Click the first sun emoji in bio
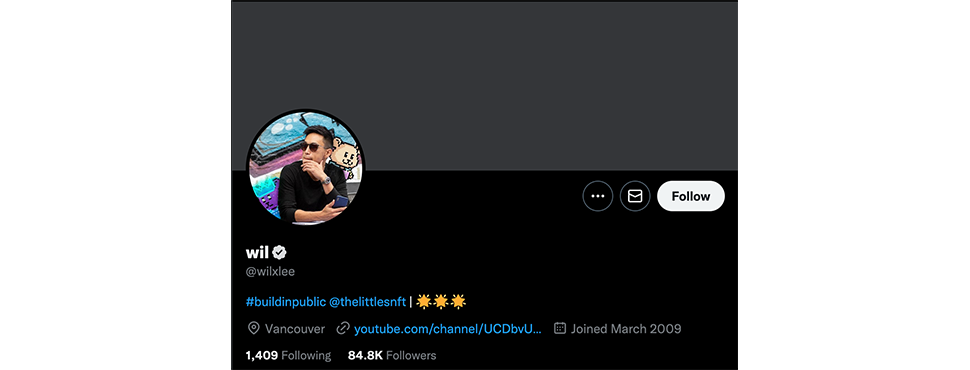The width and height of the screenshot is (970, 370). 424,302
